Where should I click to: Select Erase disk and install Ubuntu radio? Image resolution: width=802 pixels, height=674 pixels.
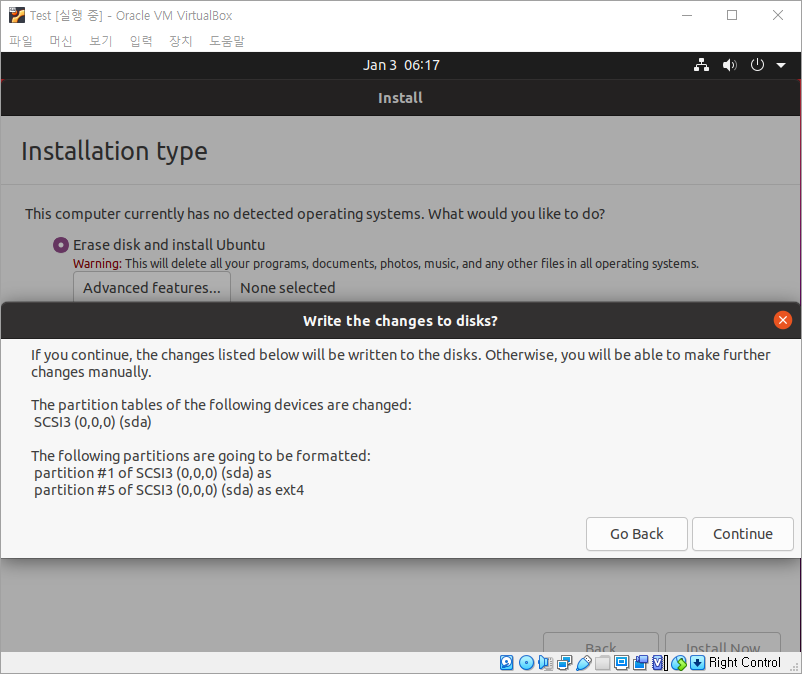pos(61,245)
